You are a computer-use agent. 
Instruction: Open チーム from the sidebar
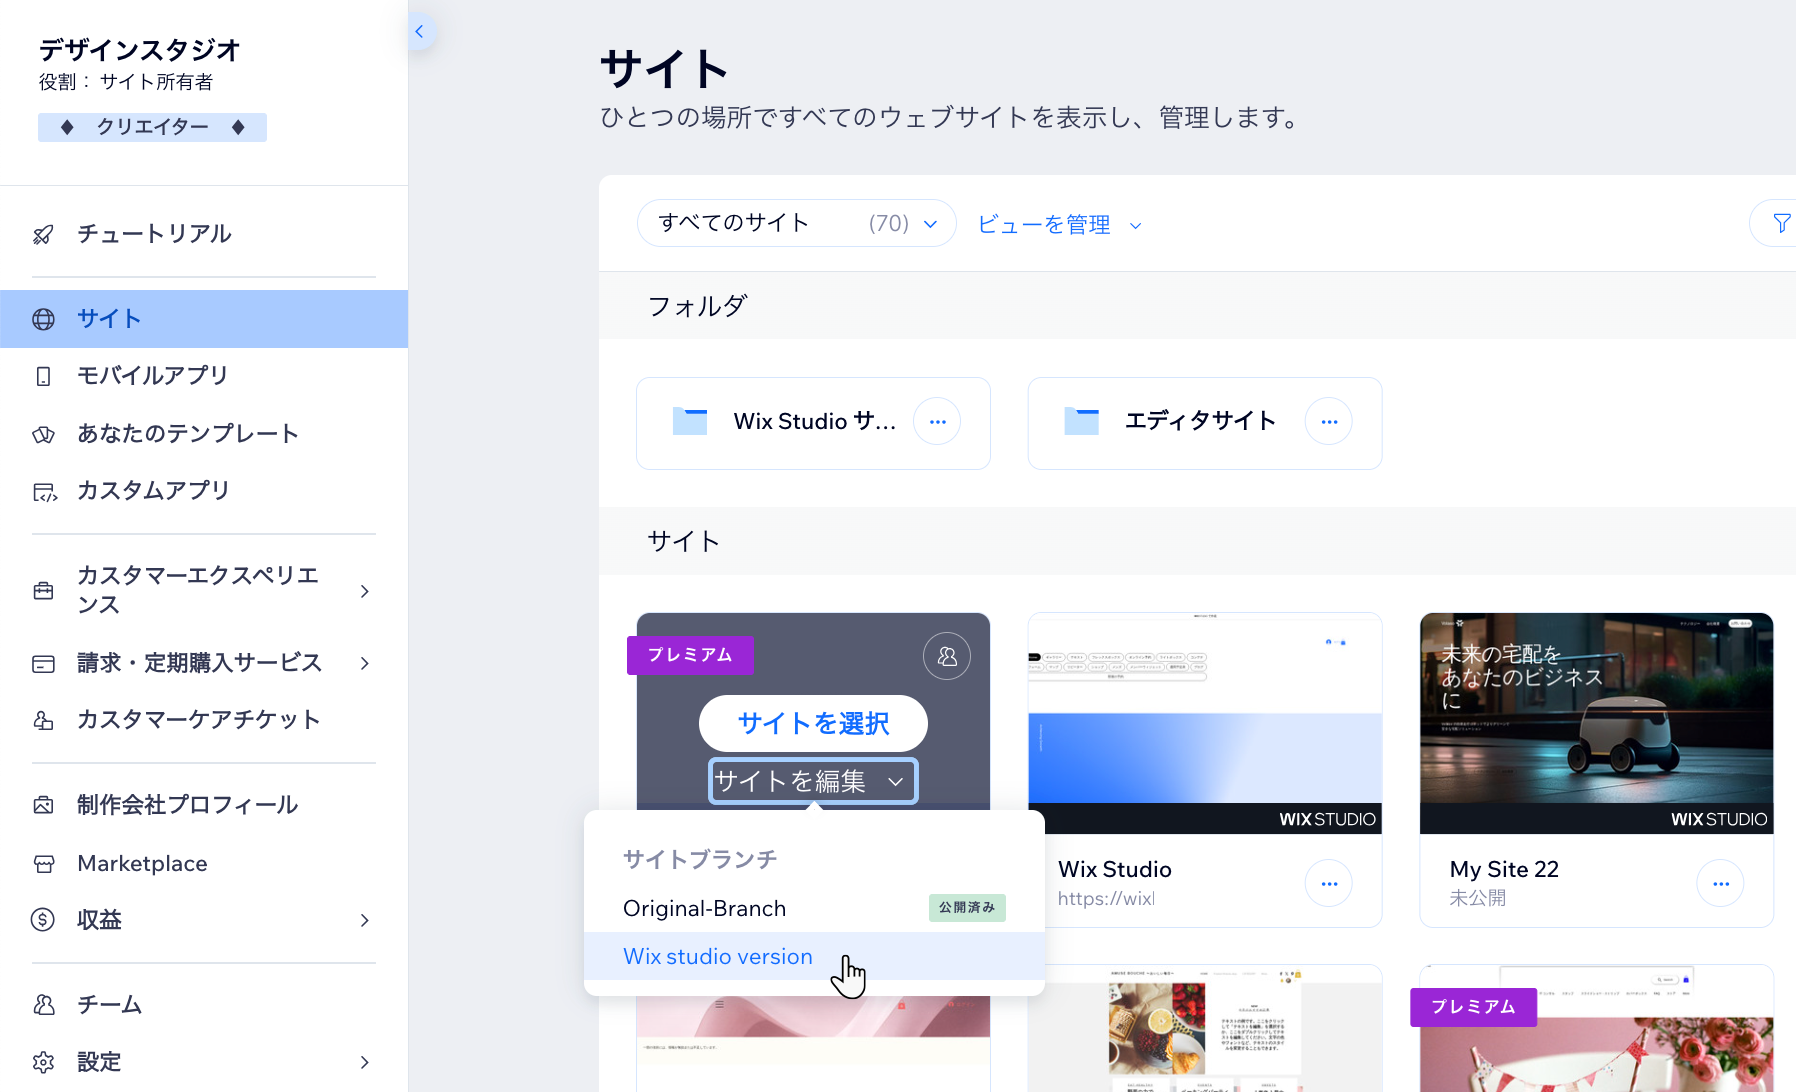(110, 1005)
